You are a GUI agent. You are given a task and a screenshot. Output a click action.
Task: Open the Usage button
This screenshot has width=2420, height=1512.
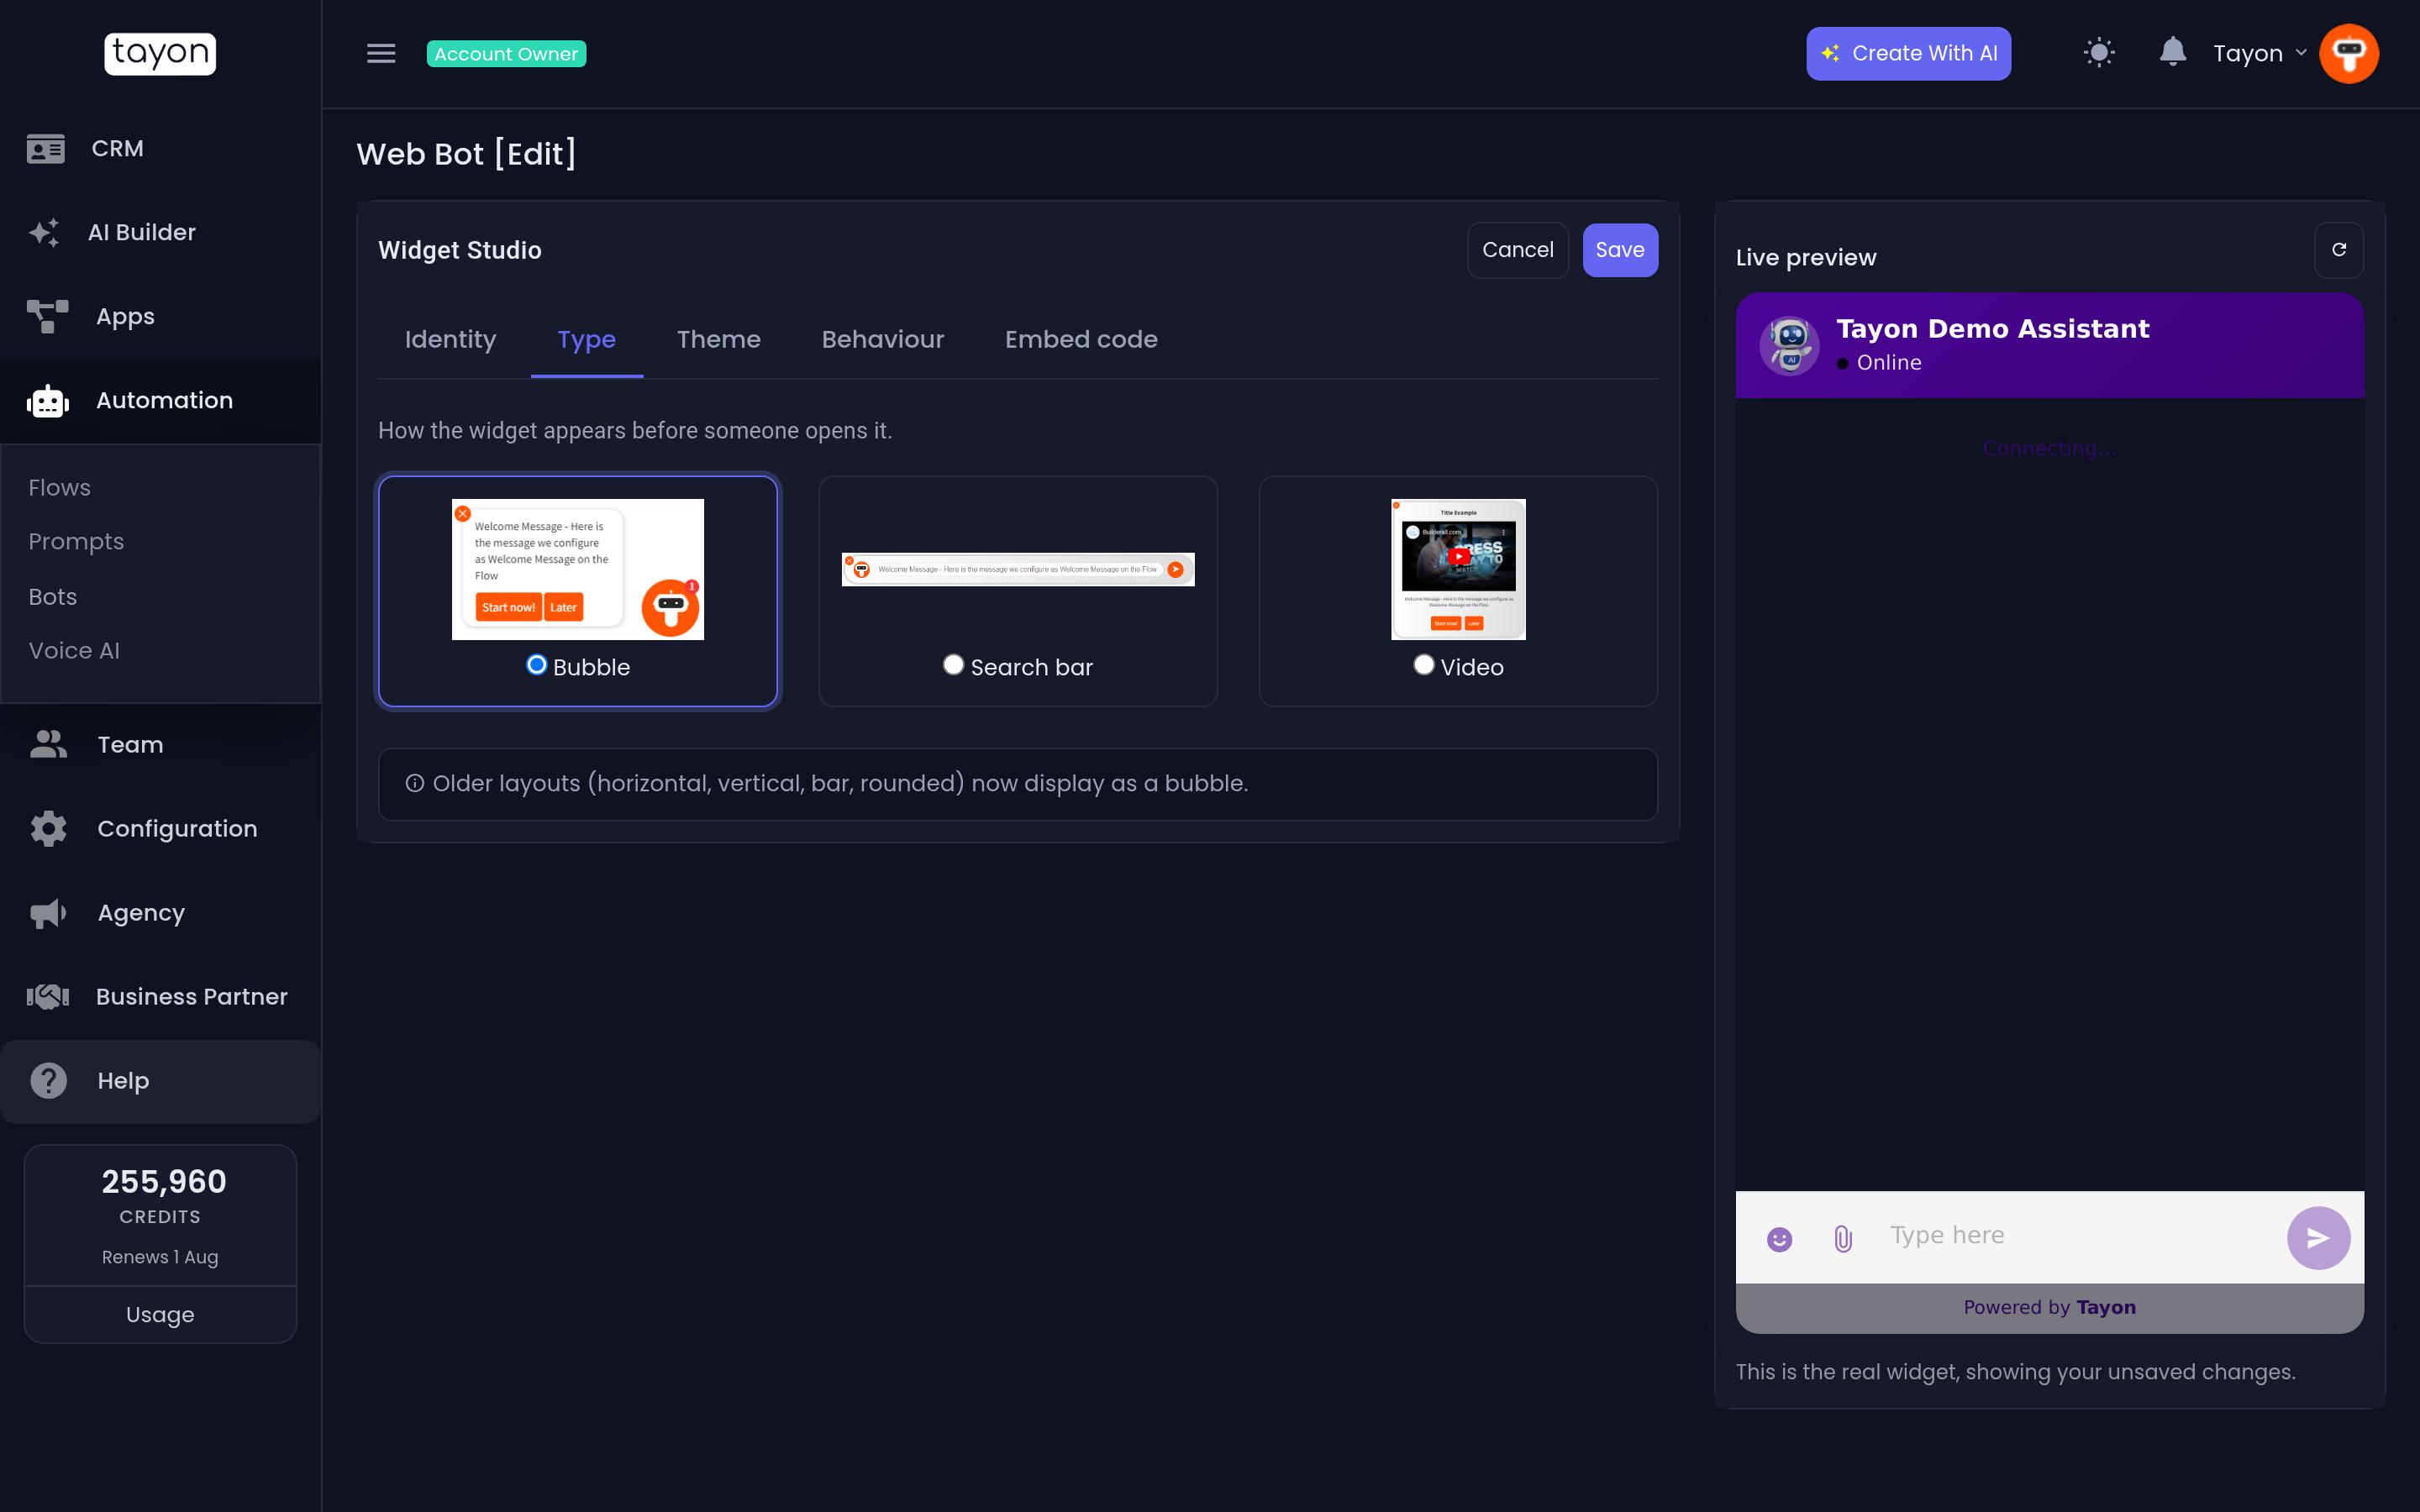tap(160, 1314)
